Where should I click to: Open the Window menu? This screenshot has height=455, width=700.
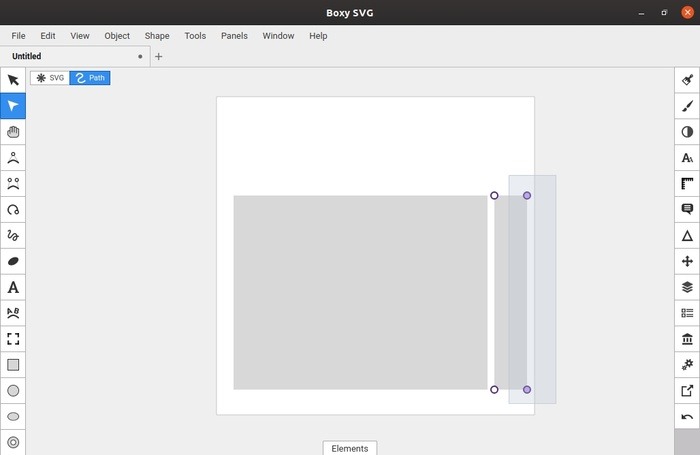278,36
